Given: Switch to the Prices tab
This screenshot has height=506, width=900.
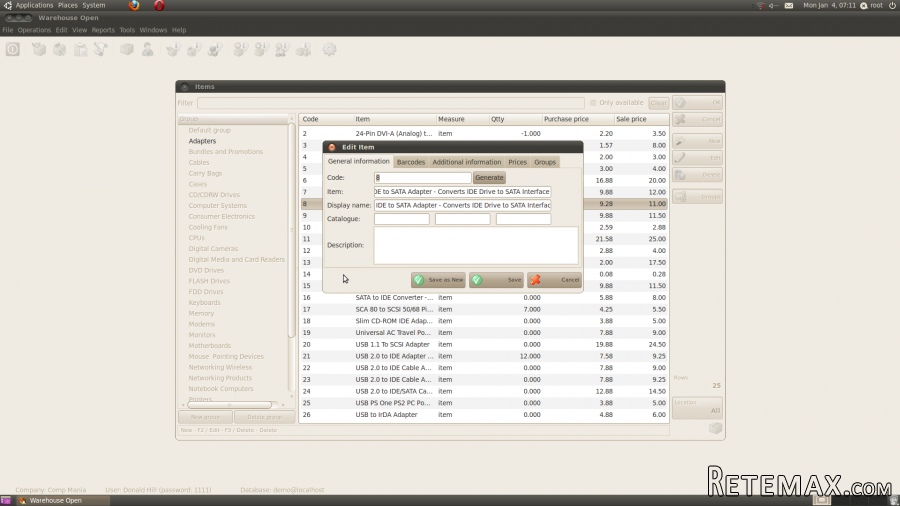Looking at the screenshot, I should [x=517, y=162].
